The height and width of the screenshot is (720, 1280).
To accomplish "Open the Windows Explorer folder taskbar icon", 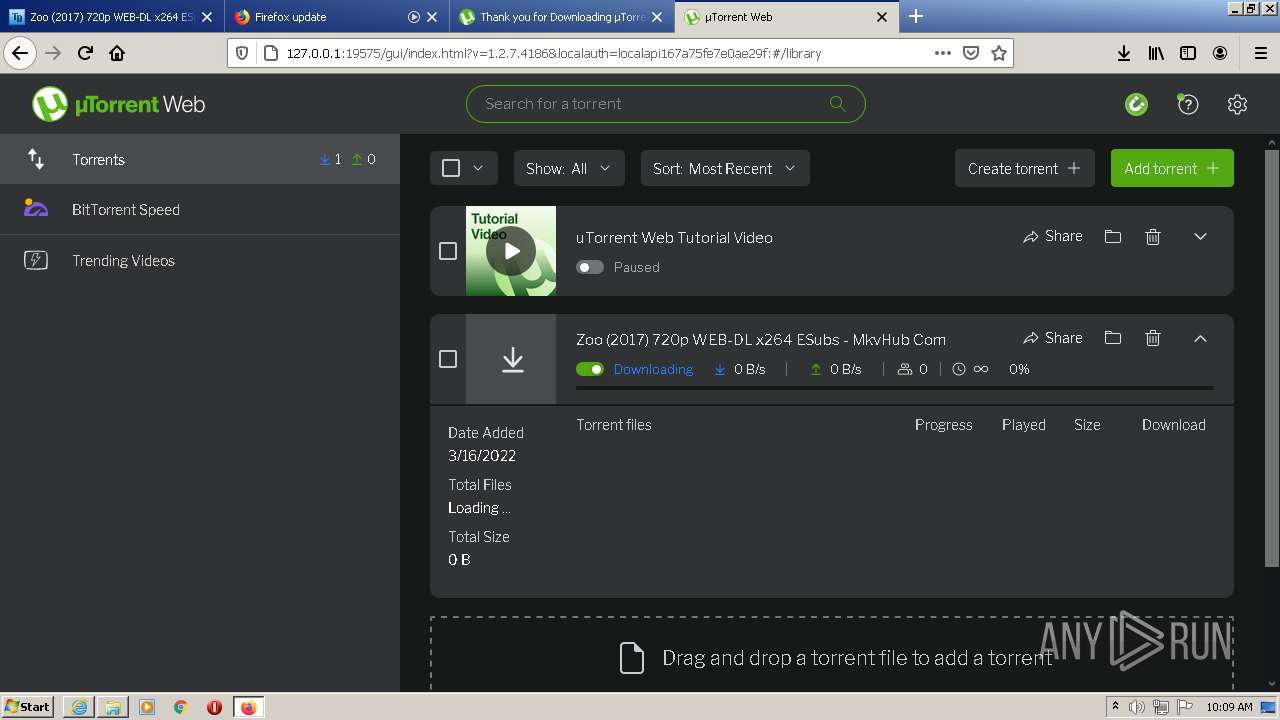I will point(113,707).
